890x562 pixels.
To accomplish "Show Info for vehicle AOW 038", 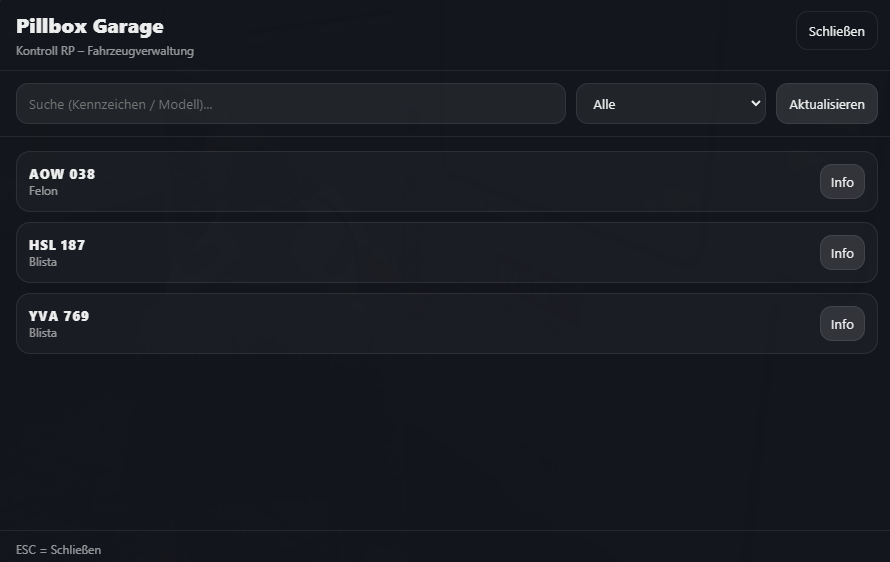I will (842, 182).
